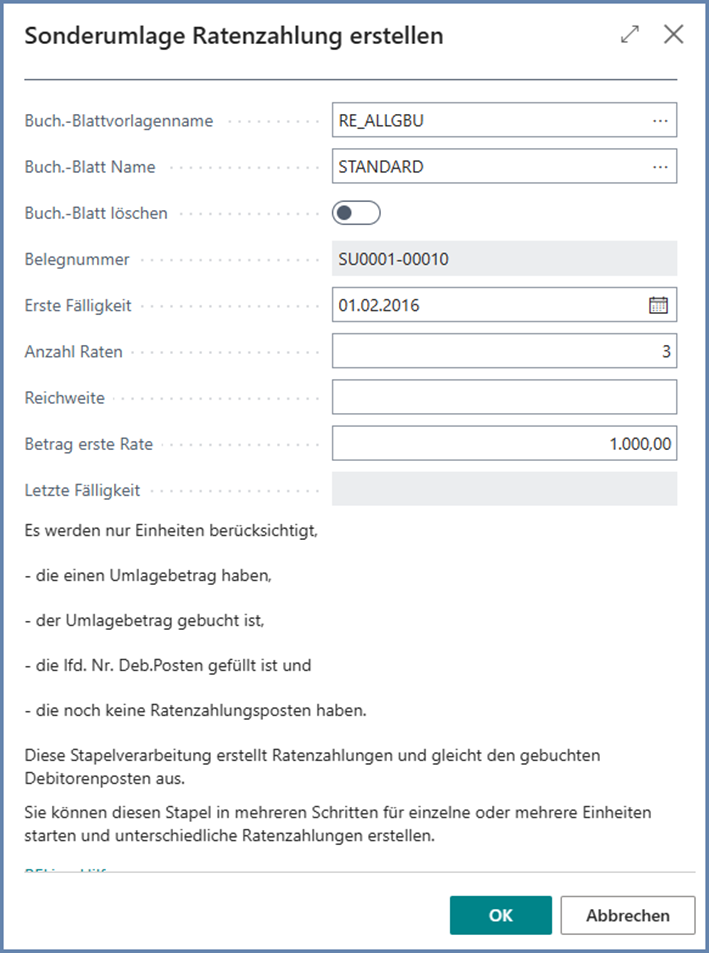This screenshot has height=953, width=709.
Task: Open the Buch.-Blattvorlagenname lookup ellipsis
Action: pyautogui.click(x=659, y=121)
